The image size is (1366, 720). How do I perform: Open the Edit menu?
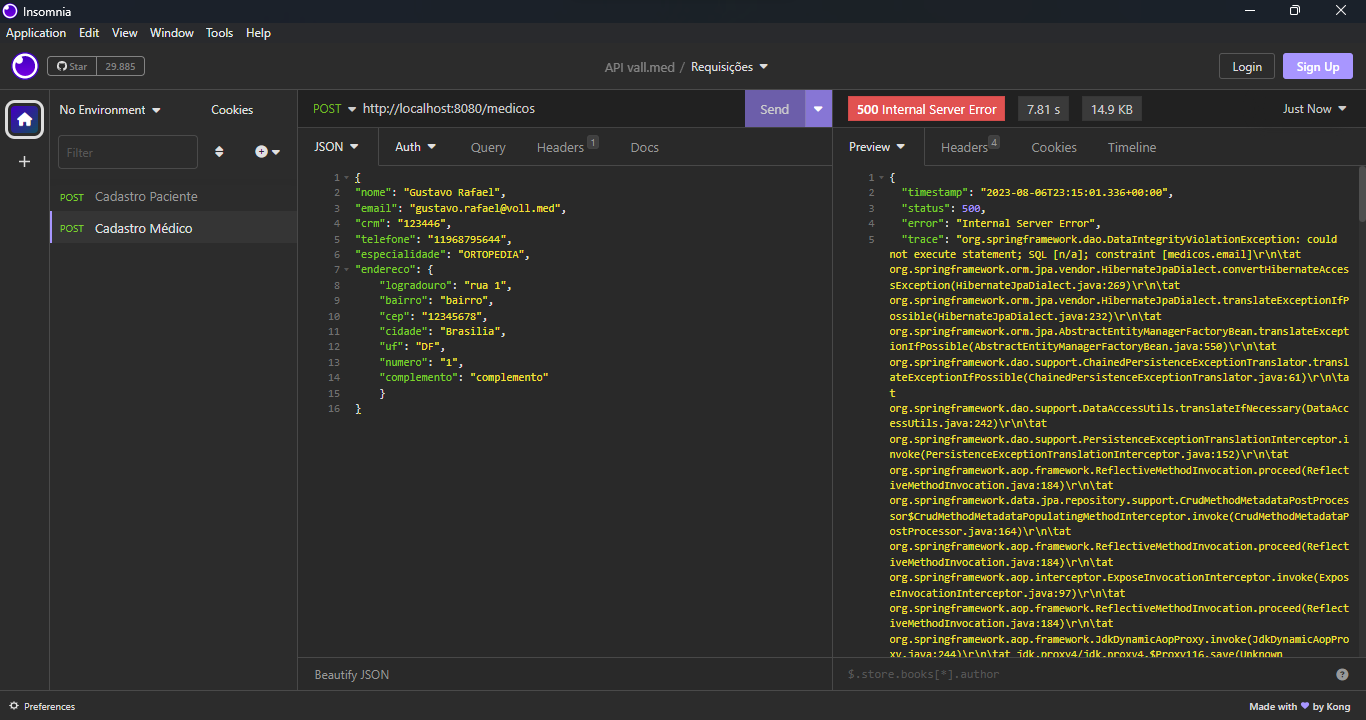[x=89, y=33]
